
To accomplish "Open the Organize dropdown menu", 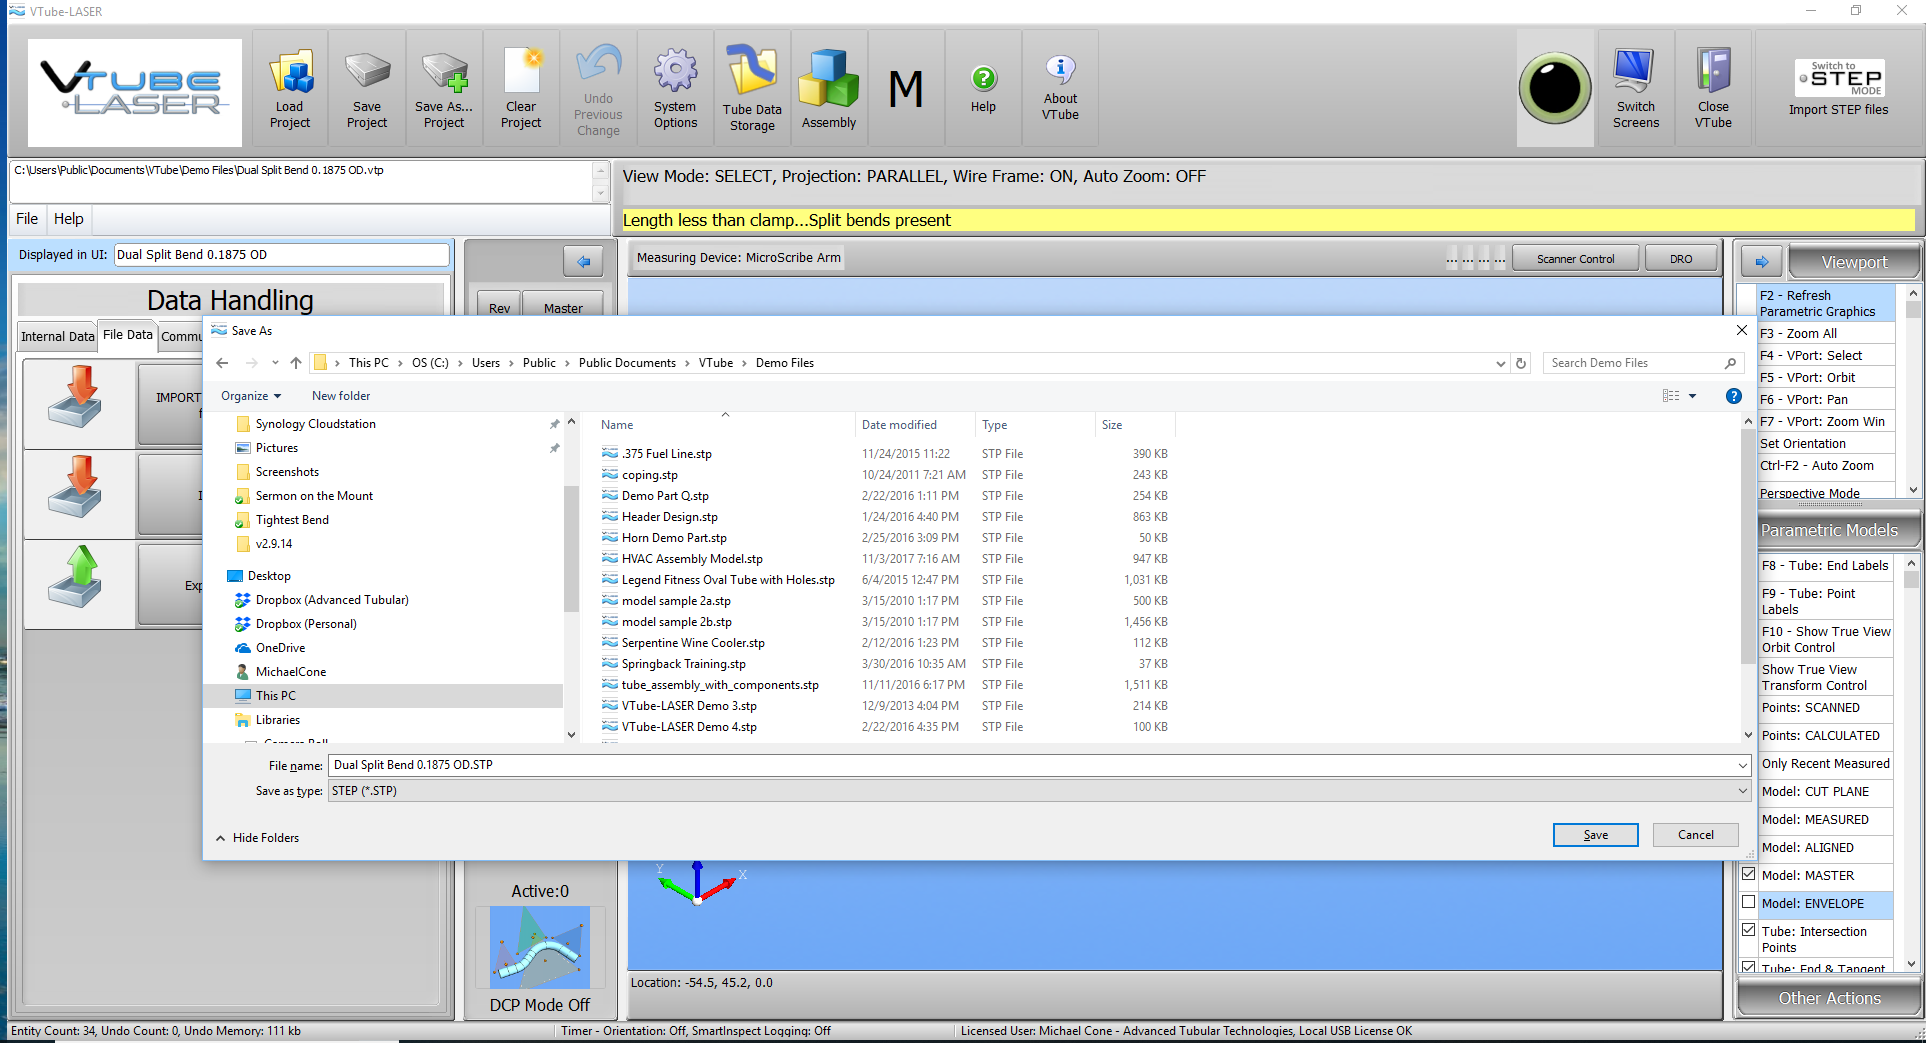I will (251, 396).
